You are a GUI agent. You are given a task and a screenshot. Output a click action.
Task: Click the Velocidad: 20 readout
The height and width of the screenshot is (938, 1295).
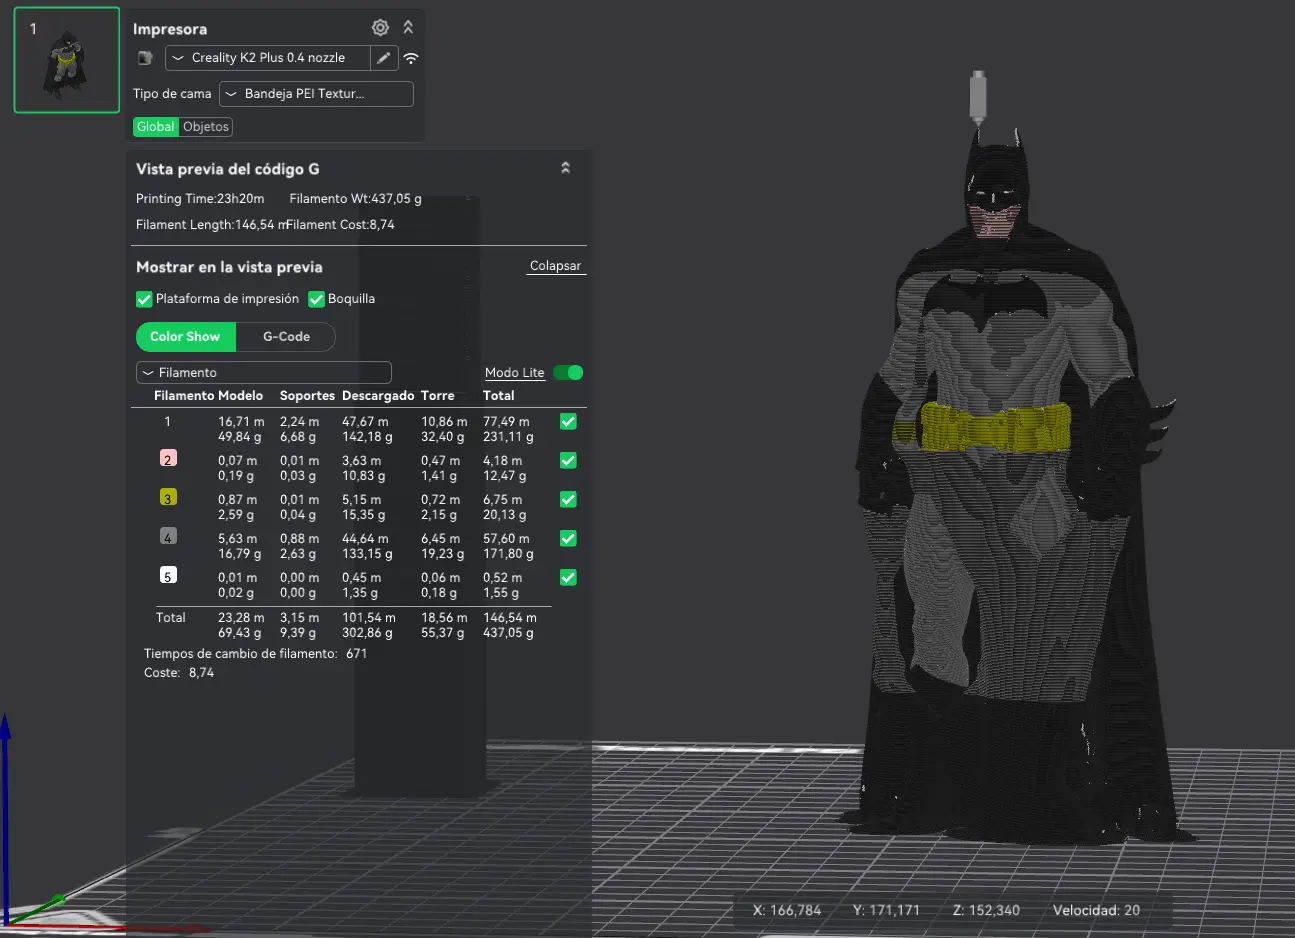click(1096, 911)
